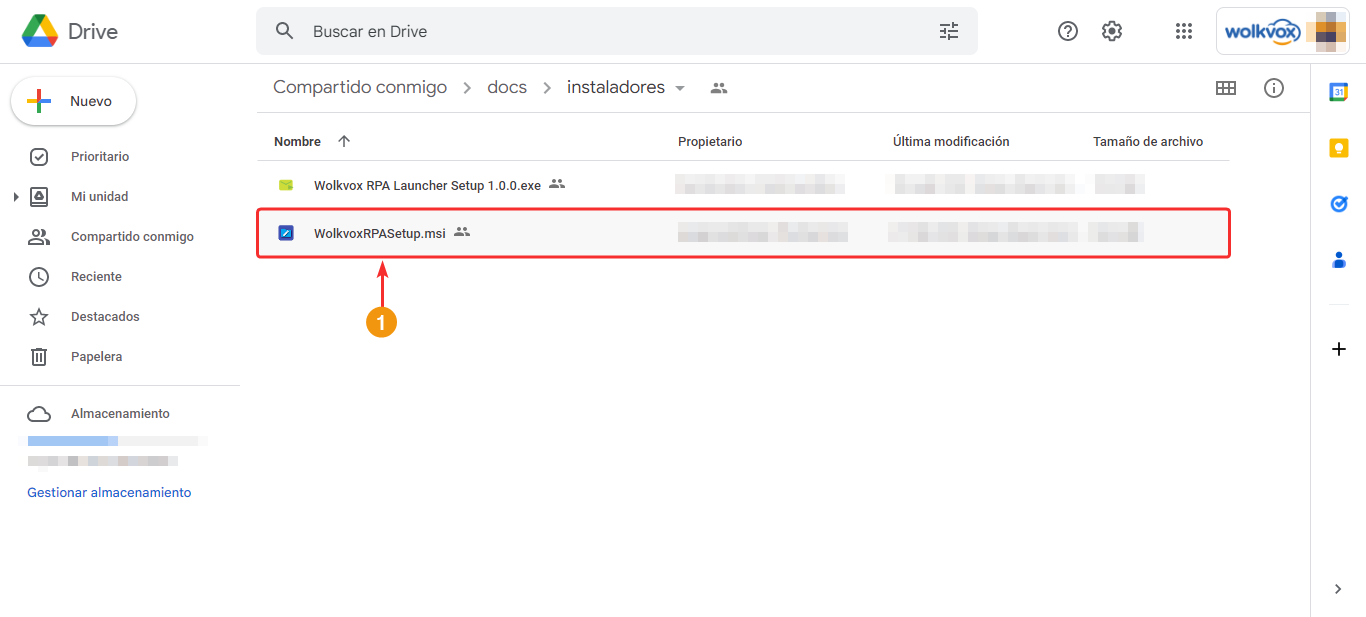Viewport: 1366px width, 617px height.
Task: Select Wolkvox RPA Launcher Setup 1.0.0.exe
Action: tap(427, 186)
